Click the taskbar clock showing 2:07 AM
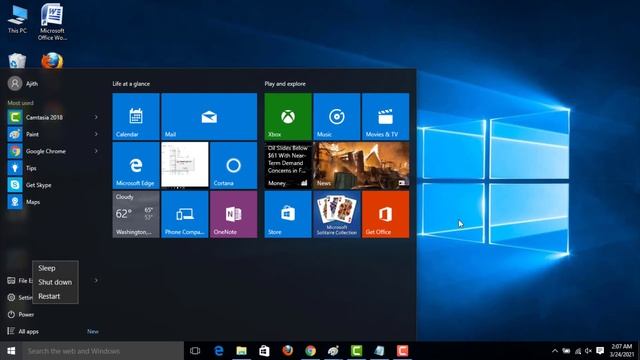Viewport: 640px width, 360px height. tap(622, 351)
